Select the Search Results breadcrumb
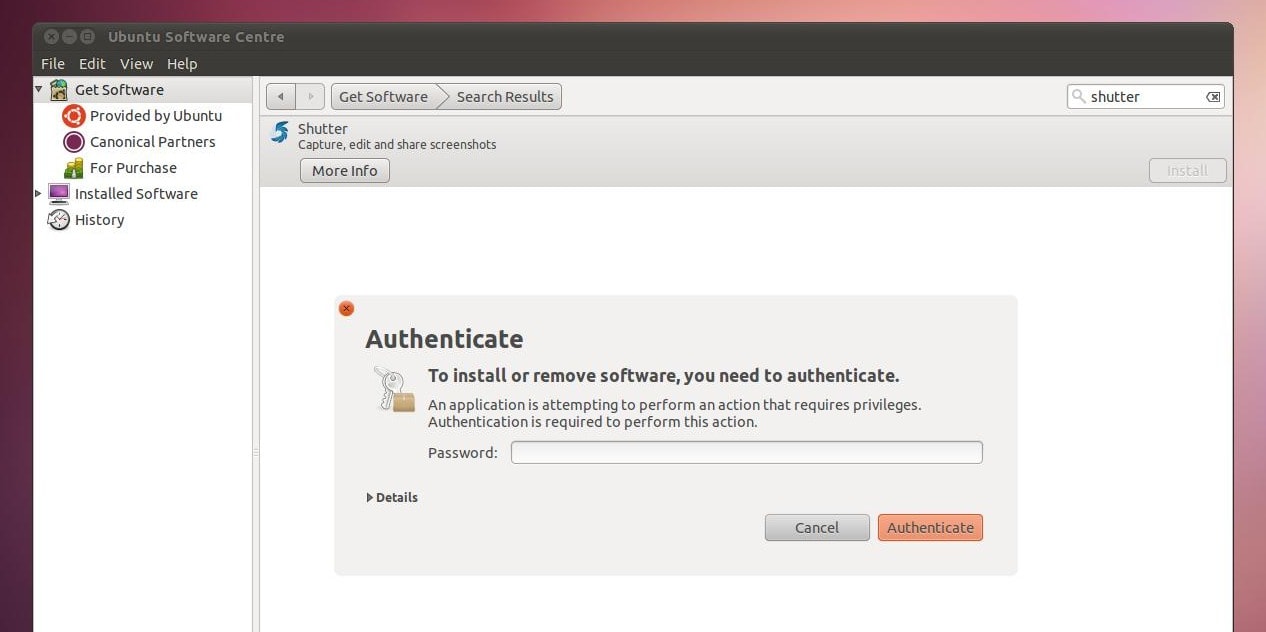1266x632 pixels. pyautogui.click(x=504, y=97)
